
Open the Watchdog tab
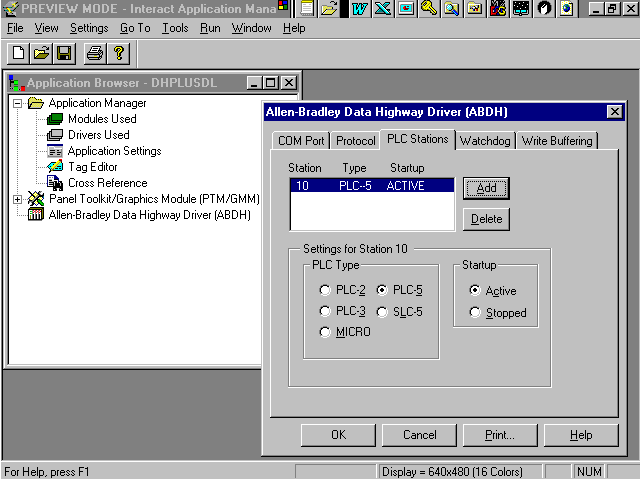[x=485, y=141]
